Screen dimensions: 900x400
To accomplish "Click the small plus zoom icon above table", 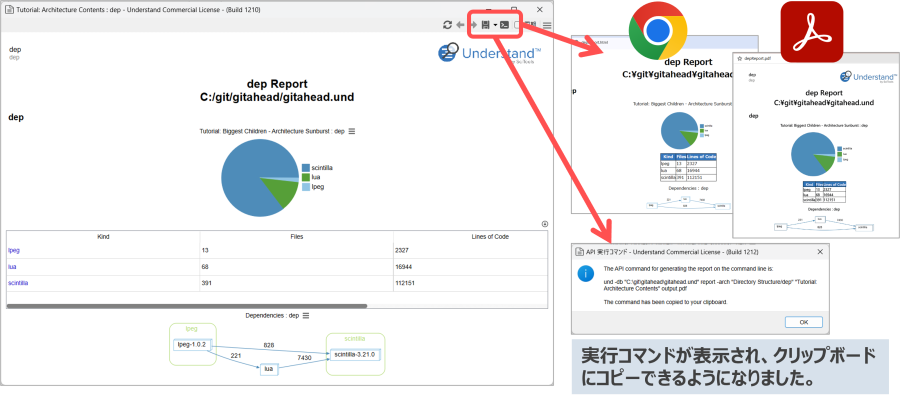I will [545, 224].
